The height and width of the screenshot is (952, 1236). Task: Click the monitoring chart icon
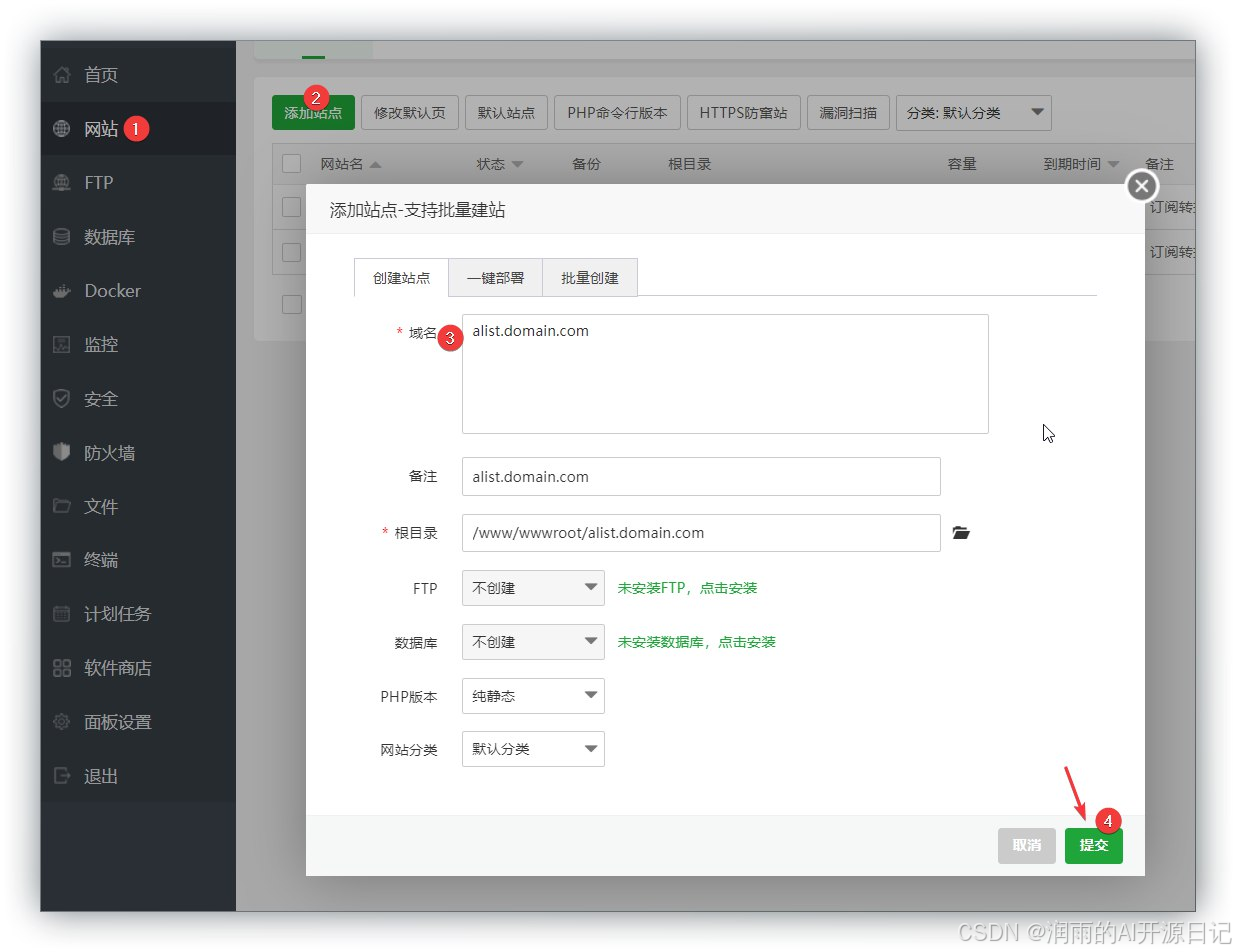[62, 345]
